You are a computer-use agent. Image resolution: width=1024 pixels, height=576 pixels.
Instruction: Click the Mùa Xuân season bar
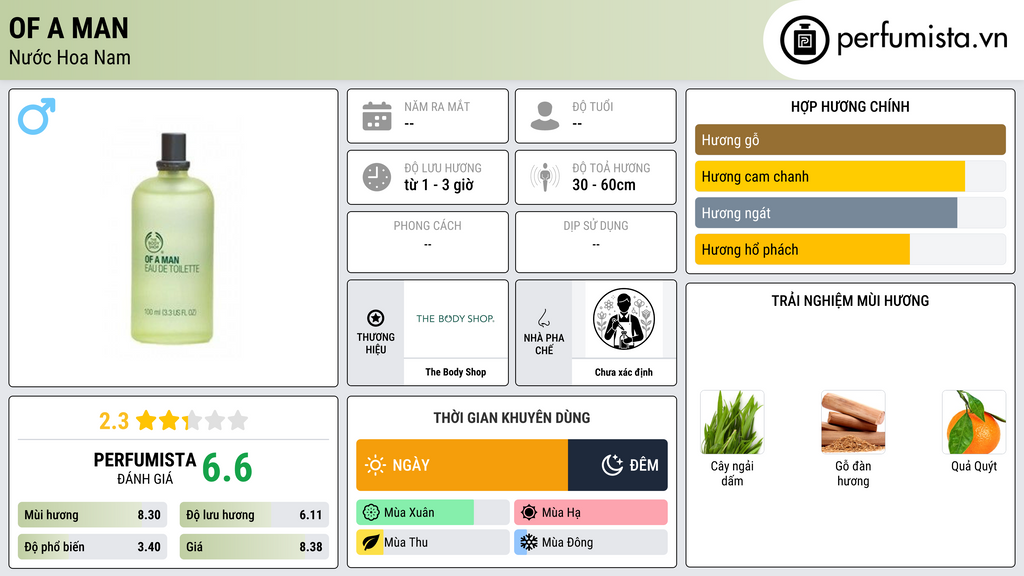click(432, 513)
